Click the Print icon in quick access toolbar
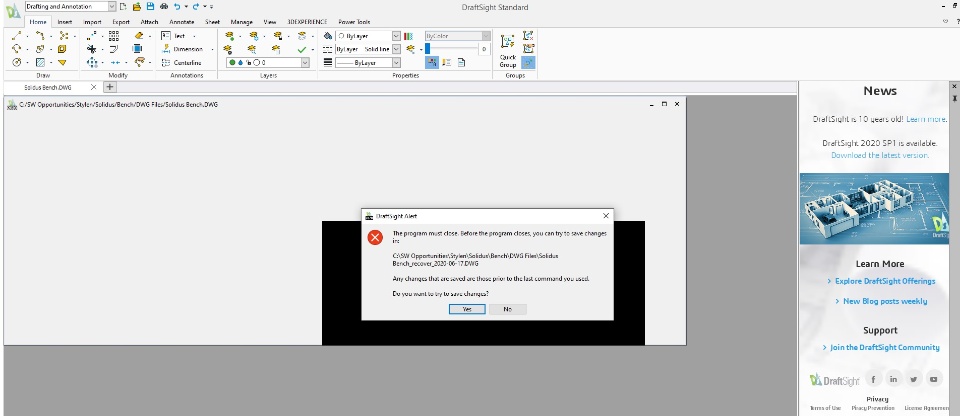Viewport: 960px width, 416px height. tap(163, 6)
